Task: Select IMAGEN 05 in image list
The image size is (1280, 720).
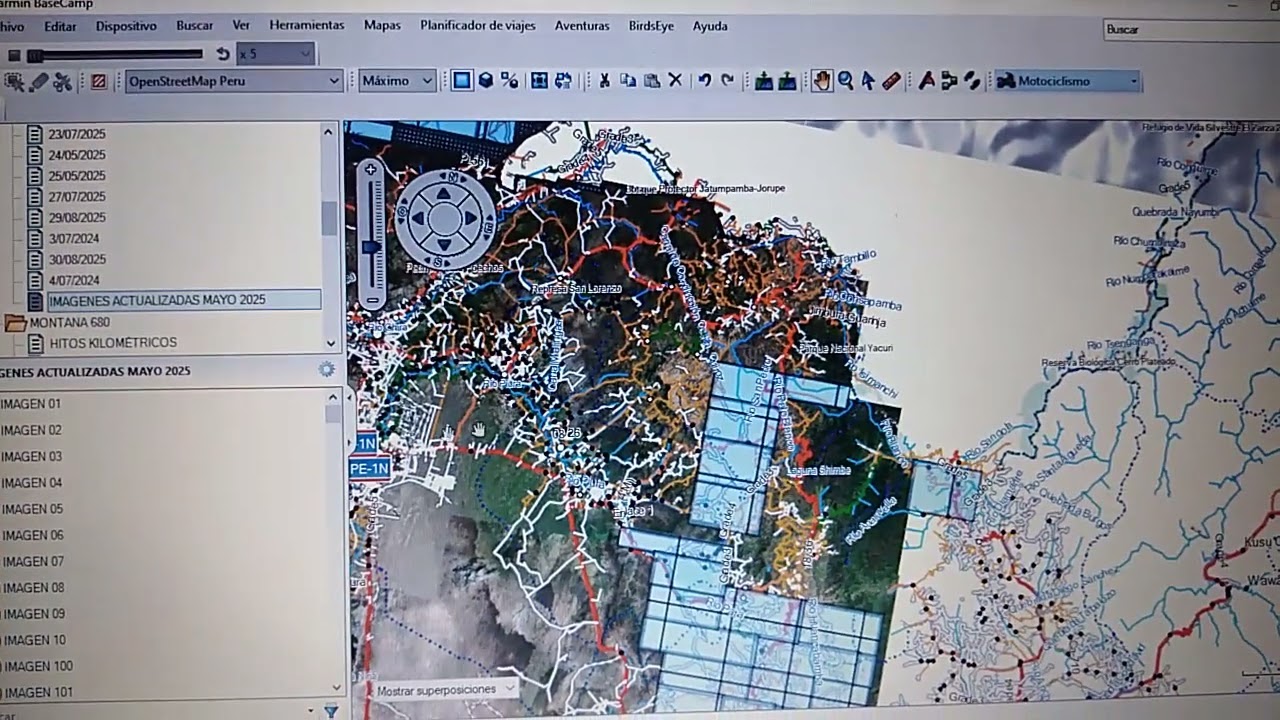Action: (x=32, y=509)
